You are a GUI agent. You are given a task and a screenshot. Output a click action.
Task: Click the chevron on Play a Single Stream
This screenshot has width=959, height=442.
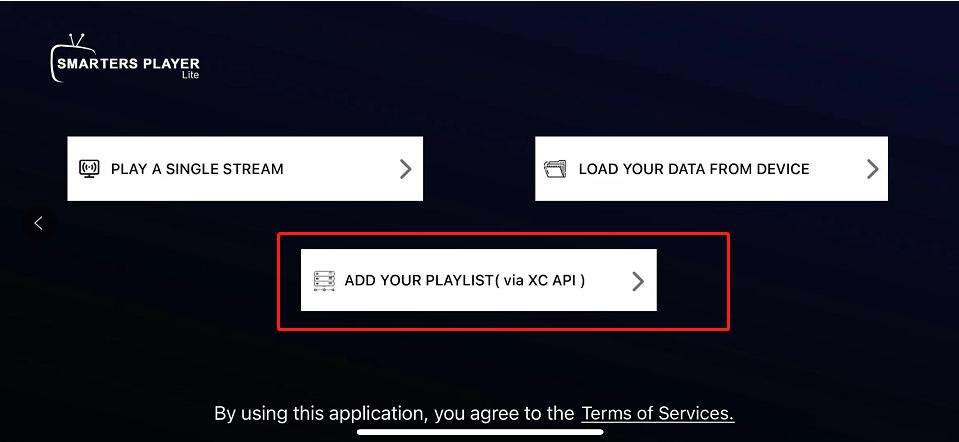(405, 169)
